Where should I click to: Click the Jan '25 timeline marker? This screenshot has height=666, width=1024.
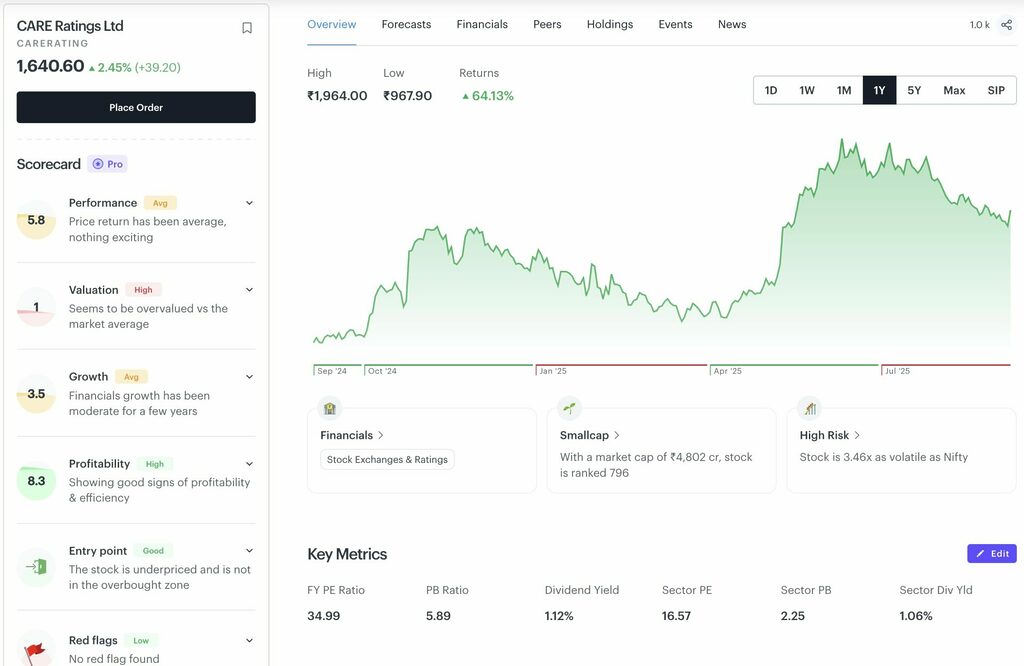553,371
